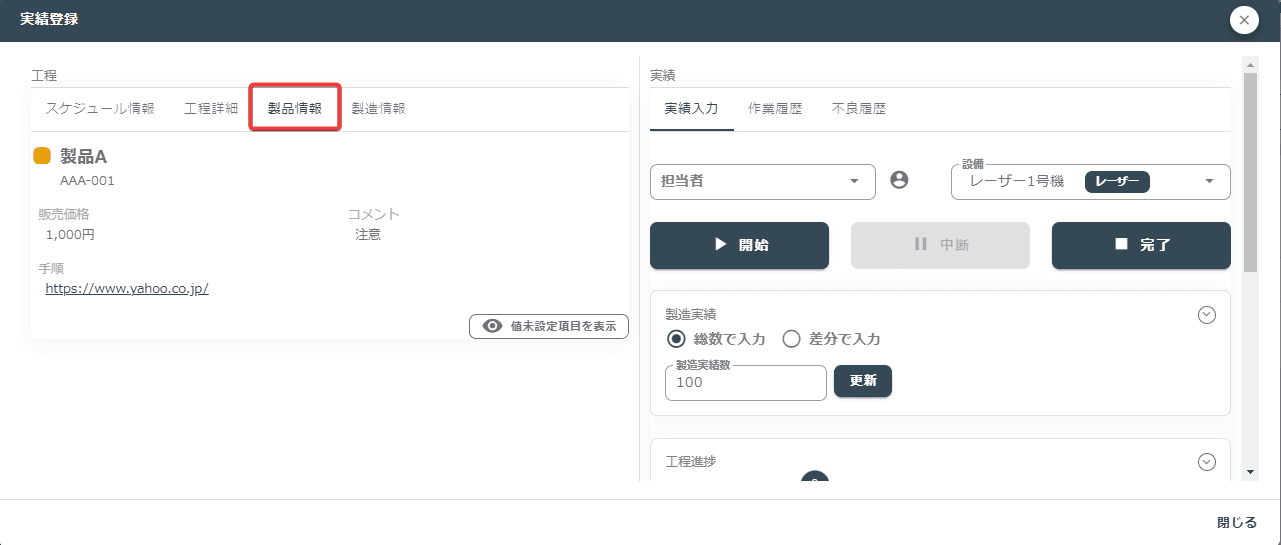Open the 製造情報 tab
This screenshot has width=1281, height=545.
tap(378, 109)
